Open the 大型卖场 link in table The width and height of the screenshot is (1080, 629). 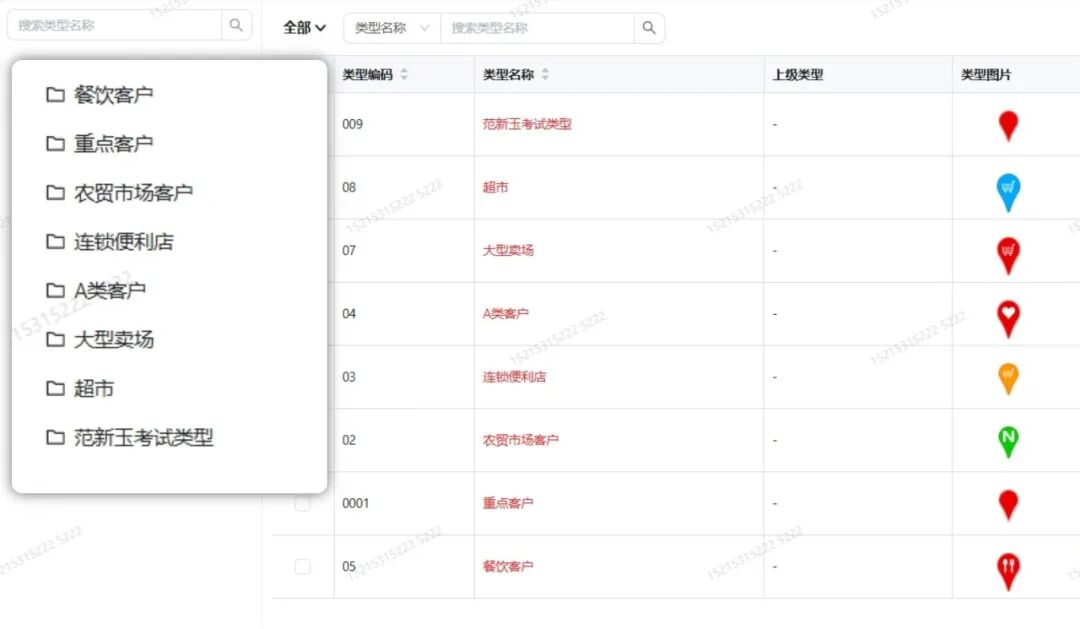(508, 251)
